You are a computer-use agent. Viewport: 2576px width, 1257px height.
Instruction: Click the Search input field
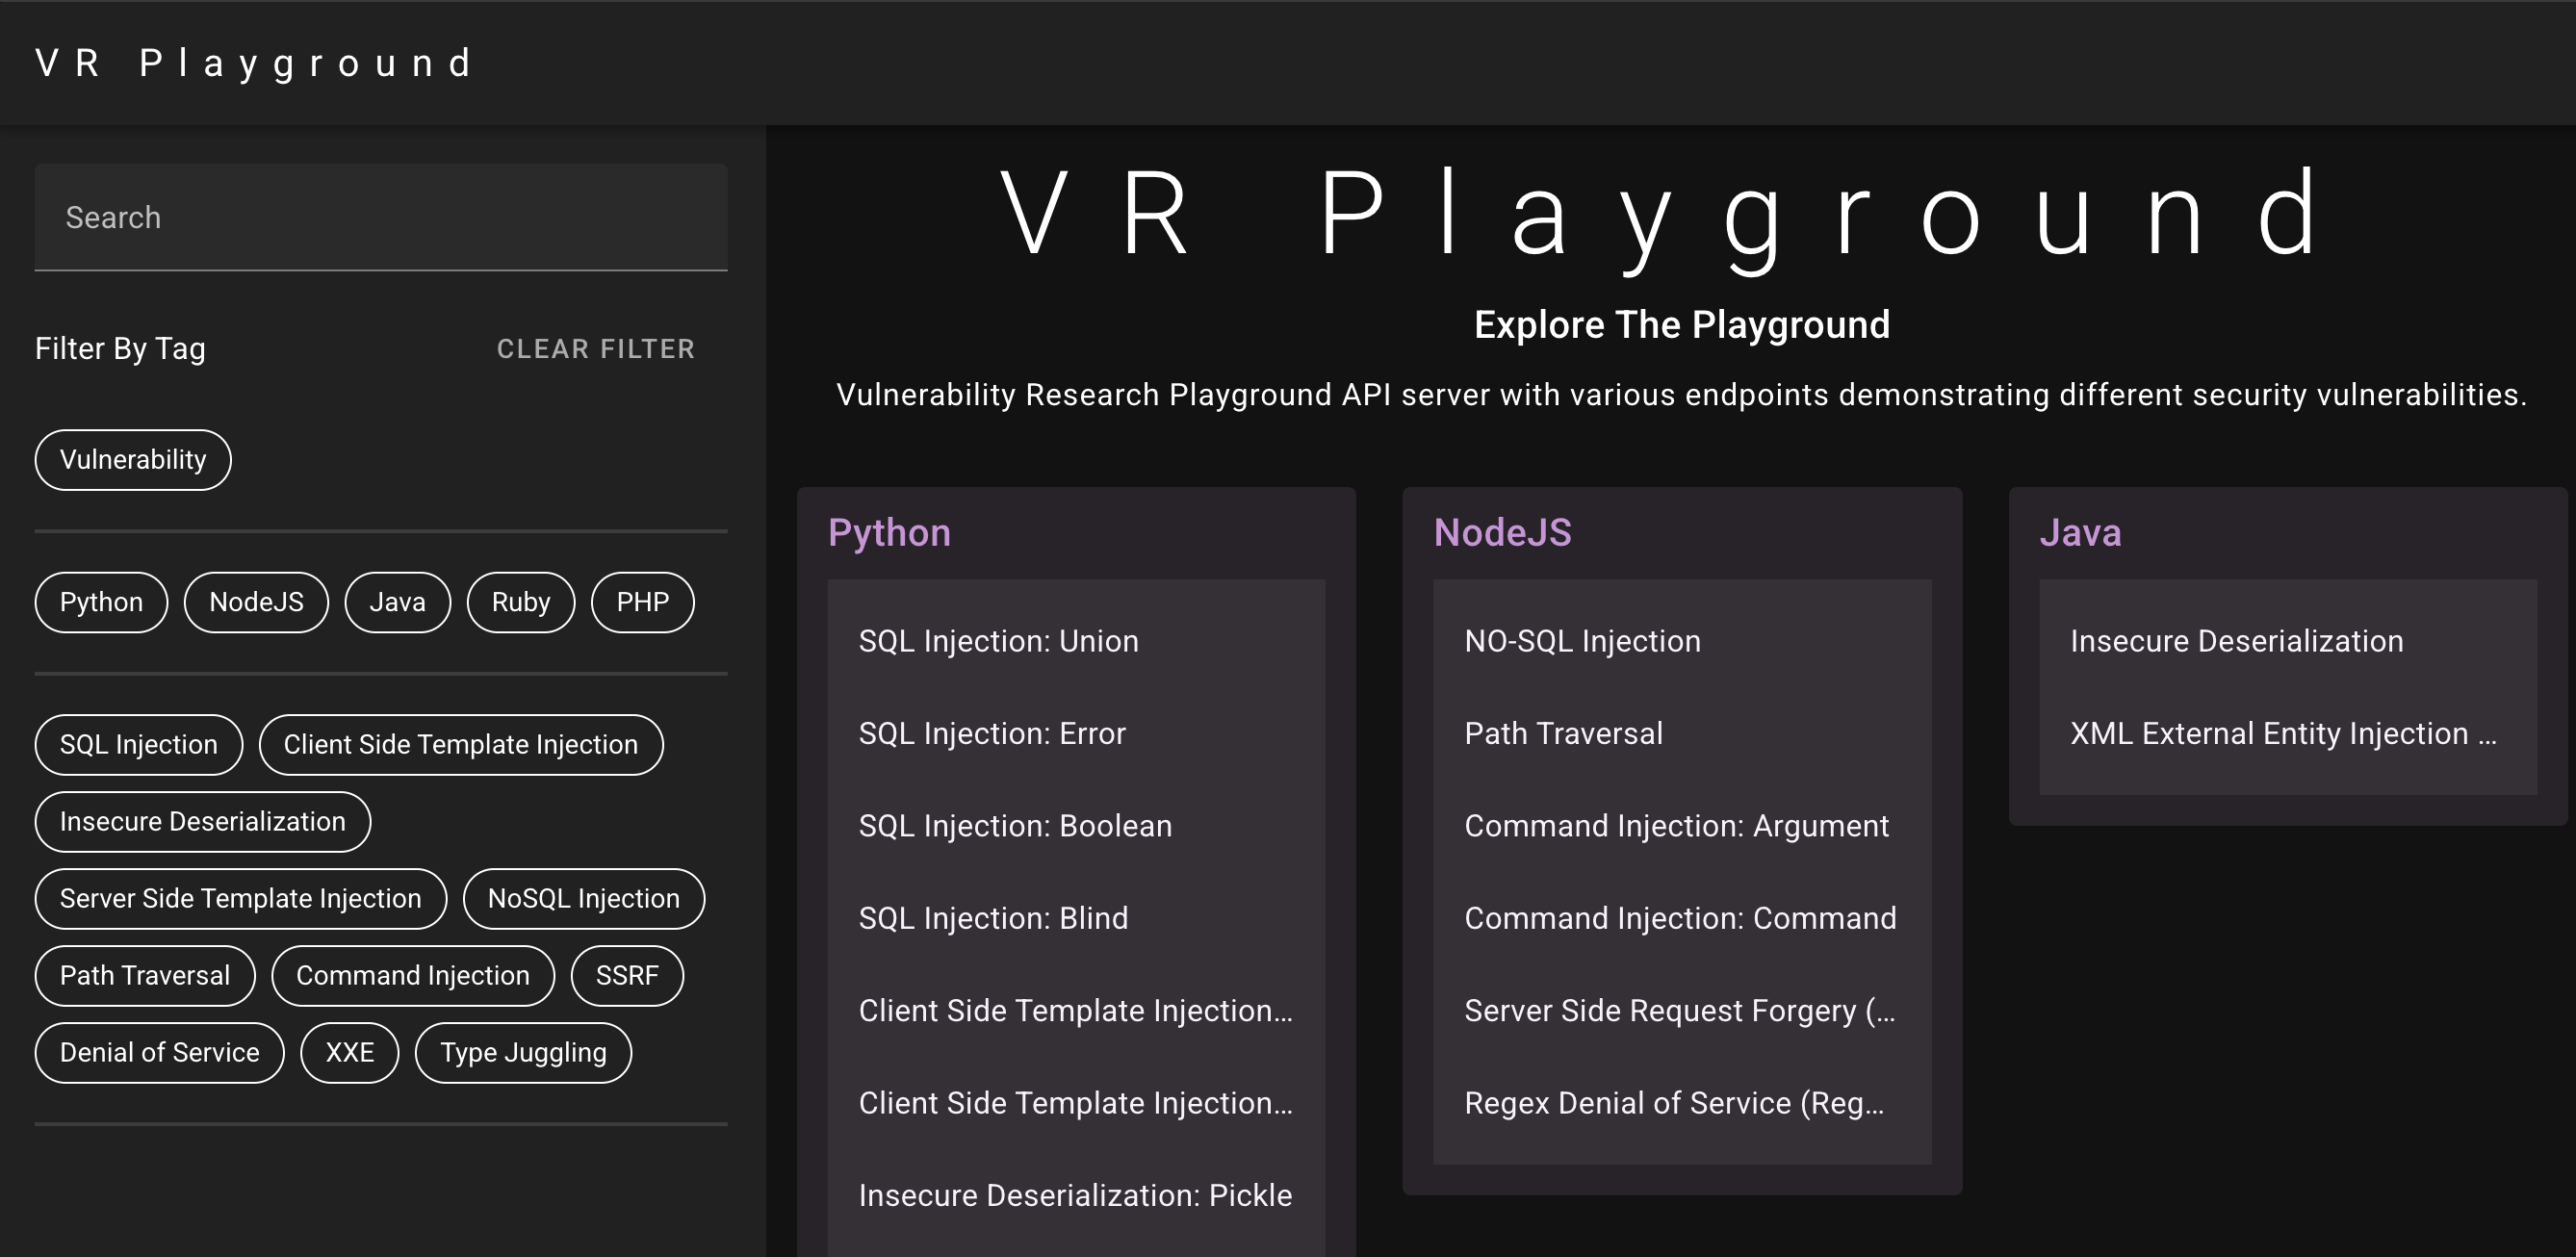(x=380, y=217)
